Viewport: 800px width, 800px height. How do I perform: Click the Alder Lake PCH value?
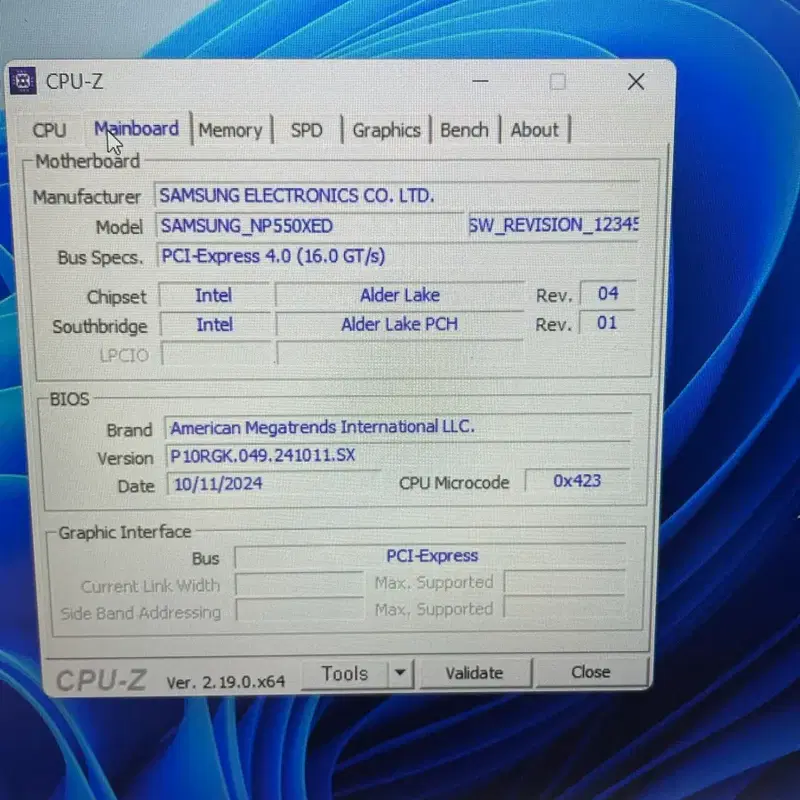[399, 324]
